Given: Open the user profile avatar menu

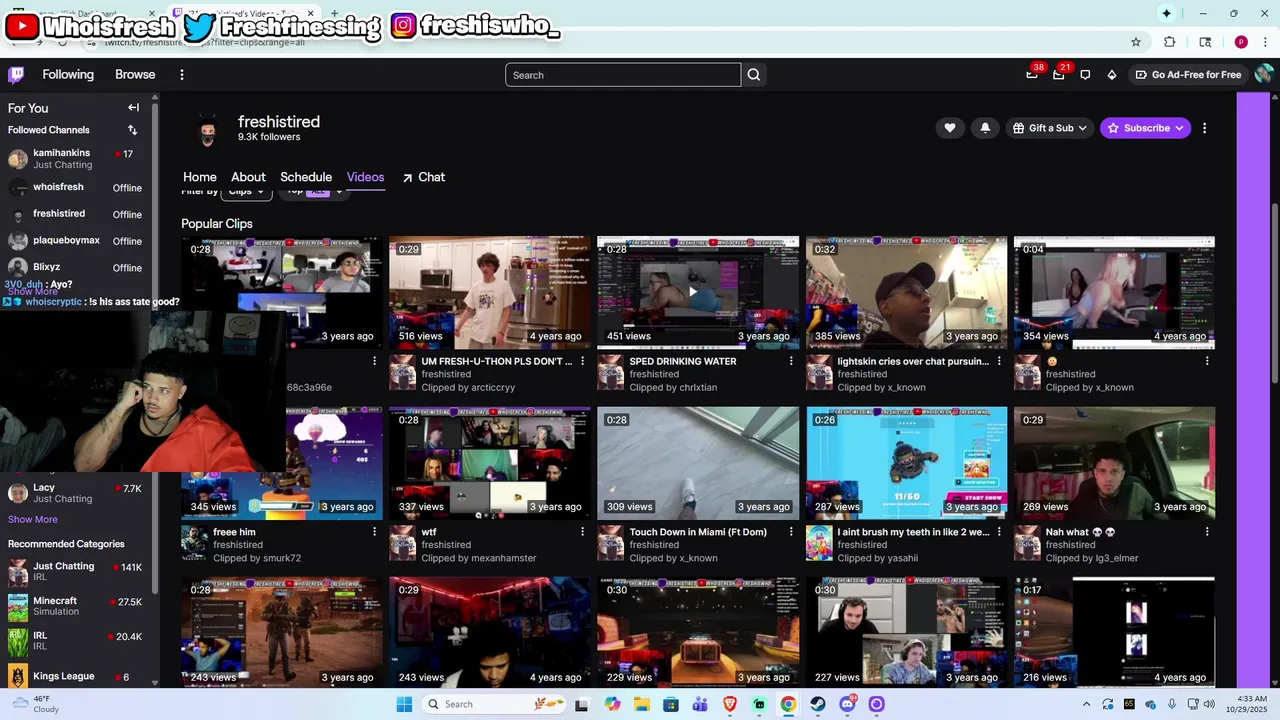Looking at the screenshot, I should tap(1264, 74).
